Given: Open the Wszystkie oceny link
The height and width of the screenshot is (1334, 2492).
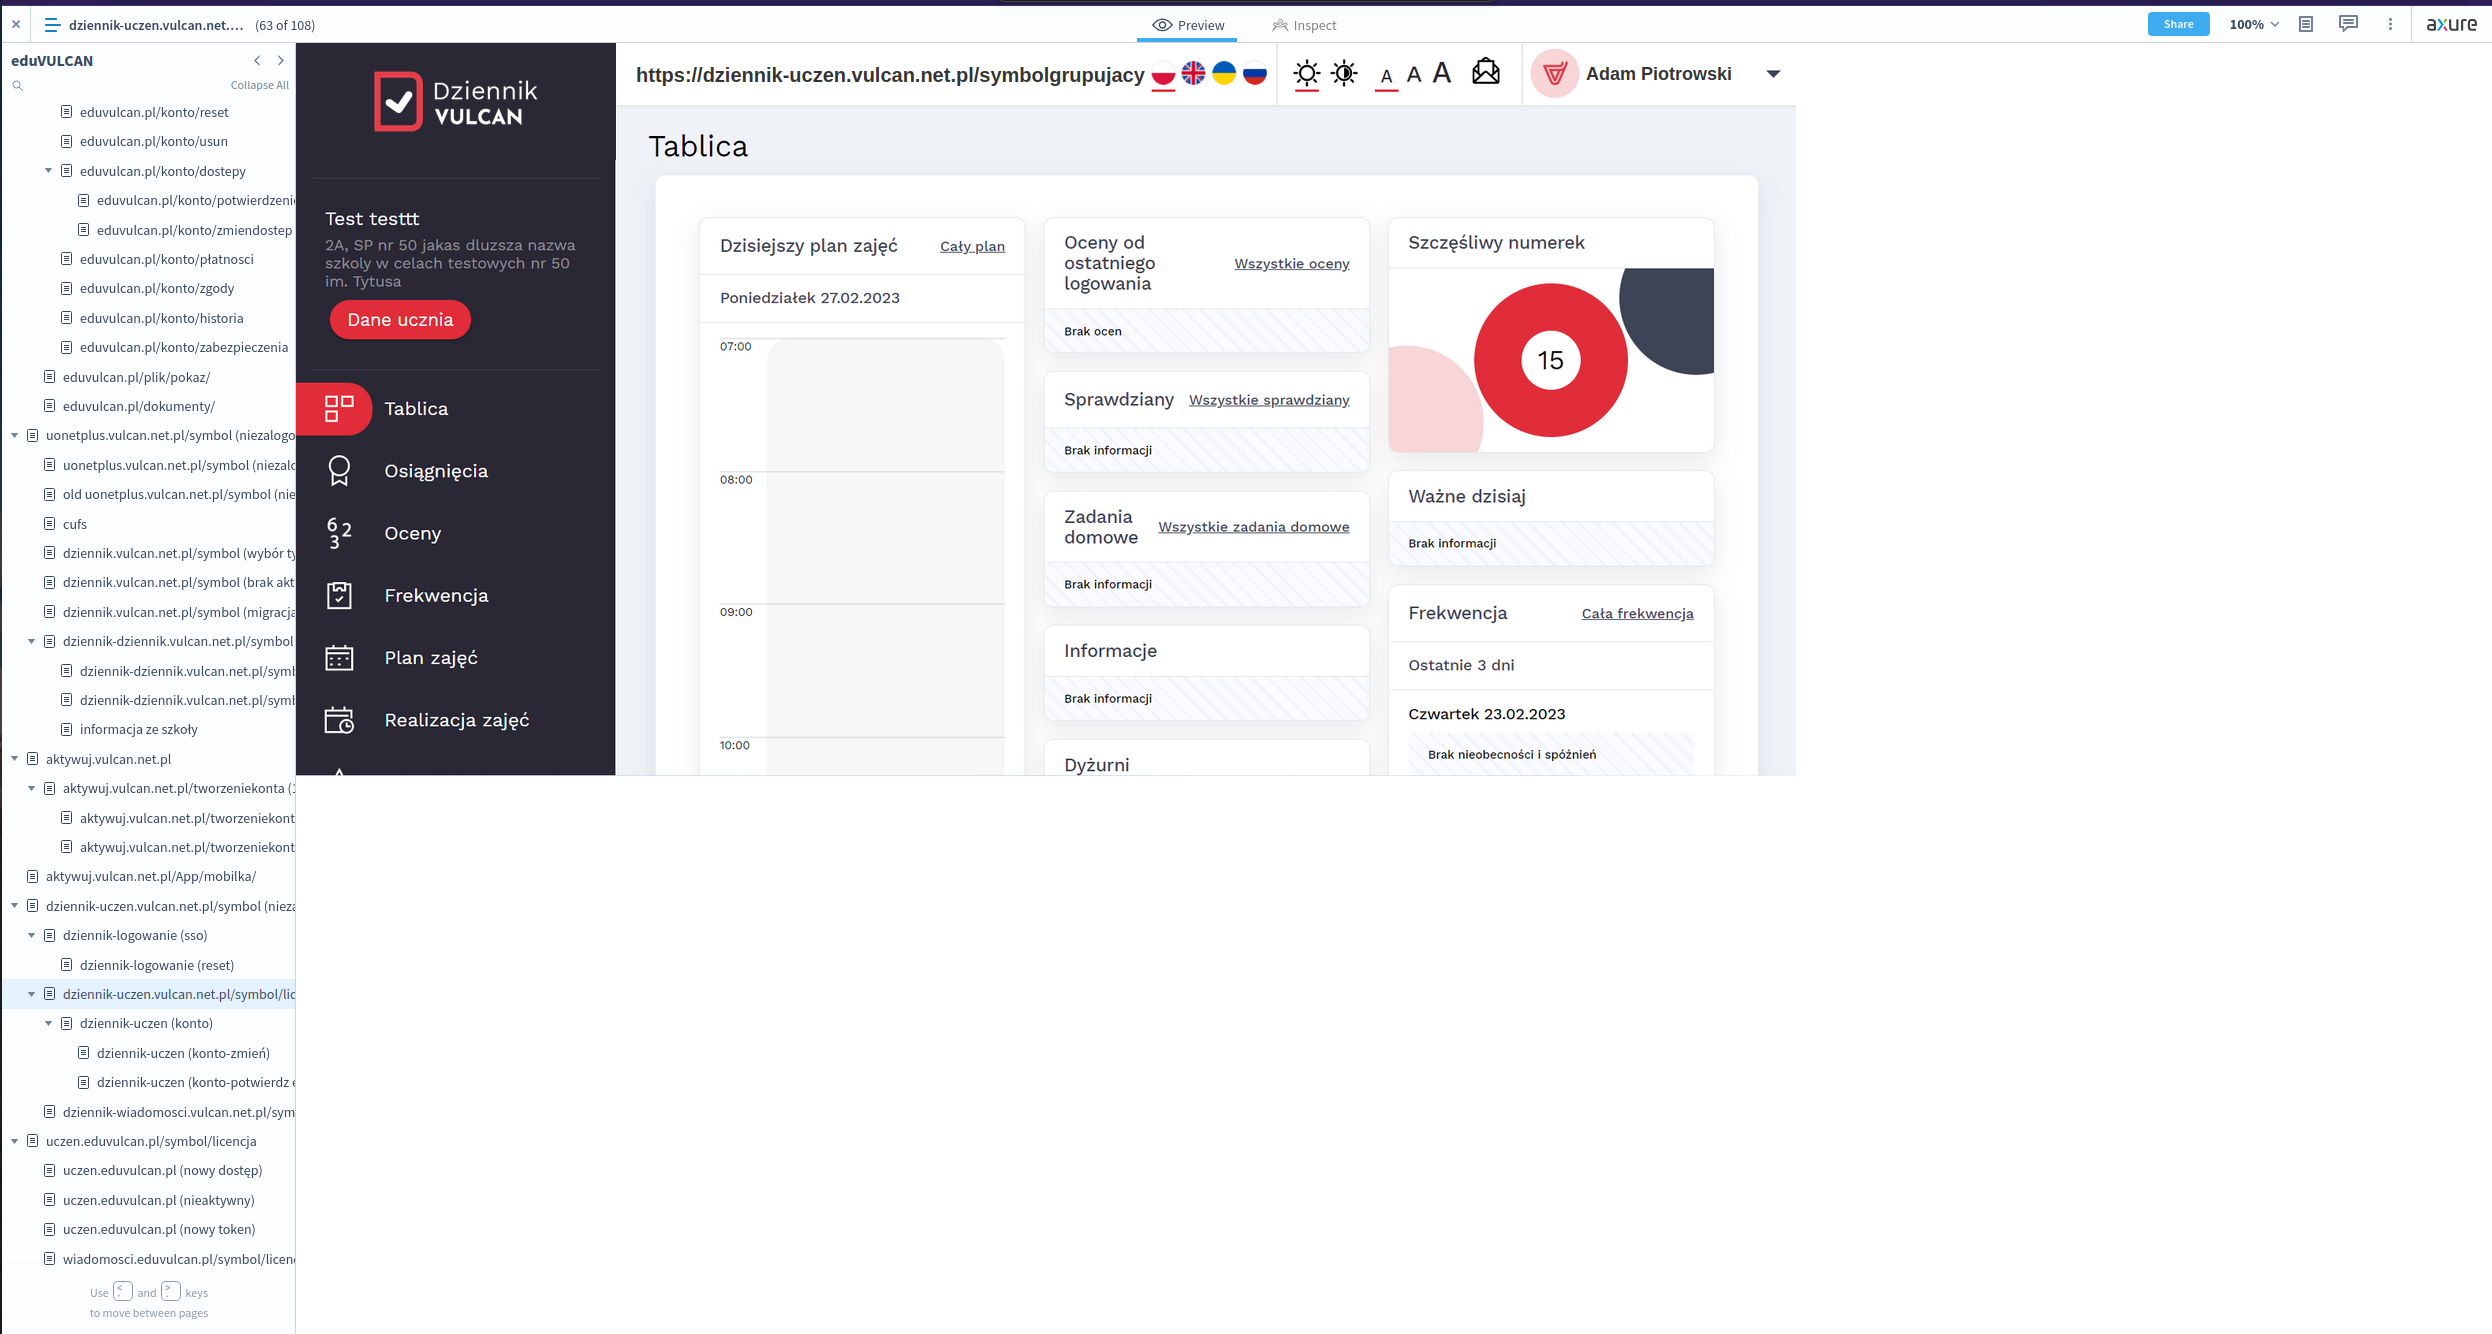Looking at the screenshot, I should click(x=1291, y=264).
